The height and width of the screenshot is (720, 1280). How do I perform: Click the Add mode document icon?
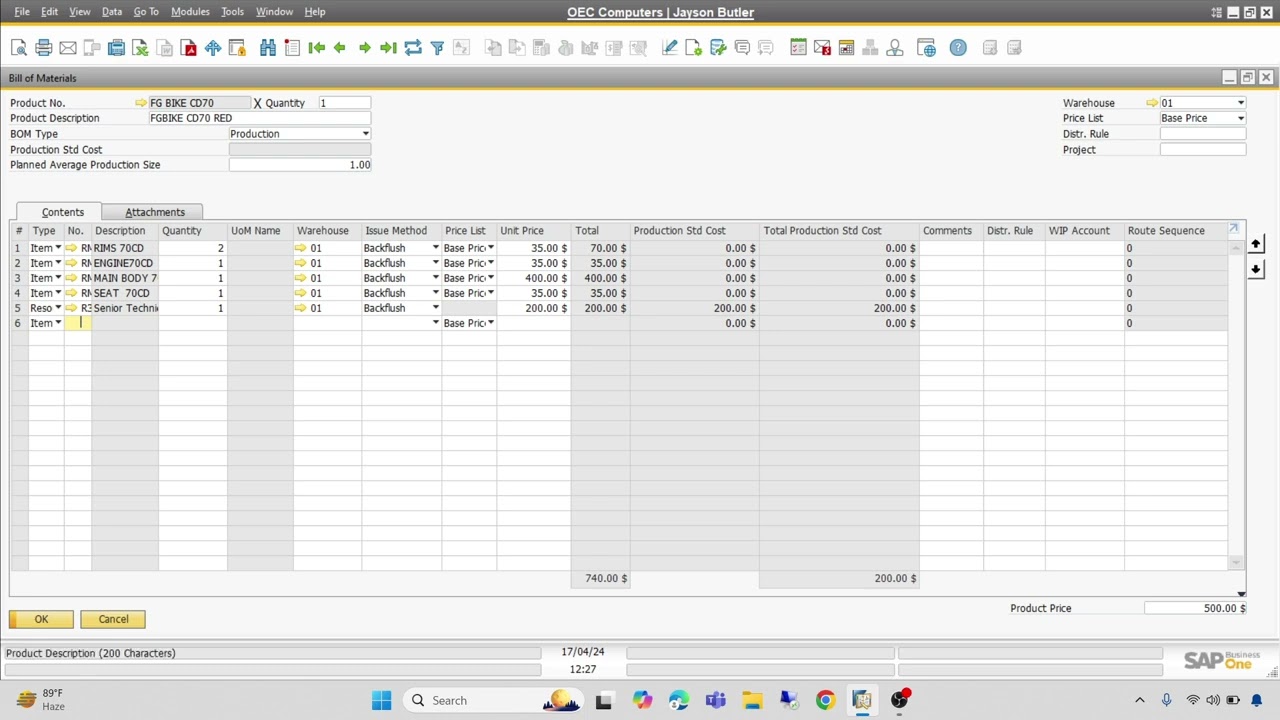tap(292, 48)
